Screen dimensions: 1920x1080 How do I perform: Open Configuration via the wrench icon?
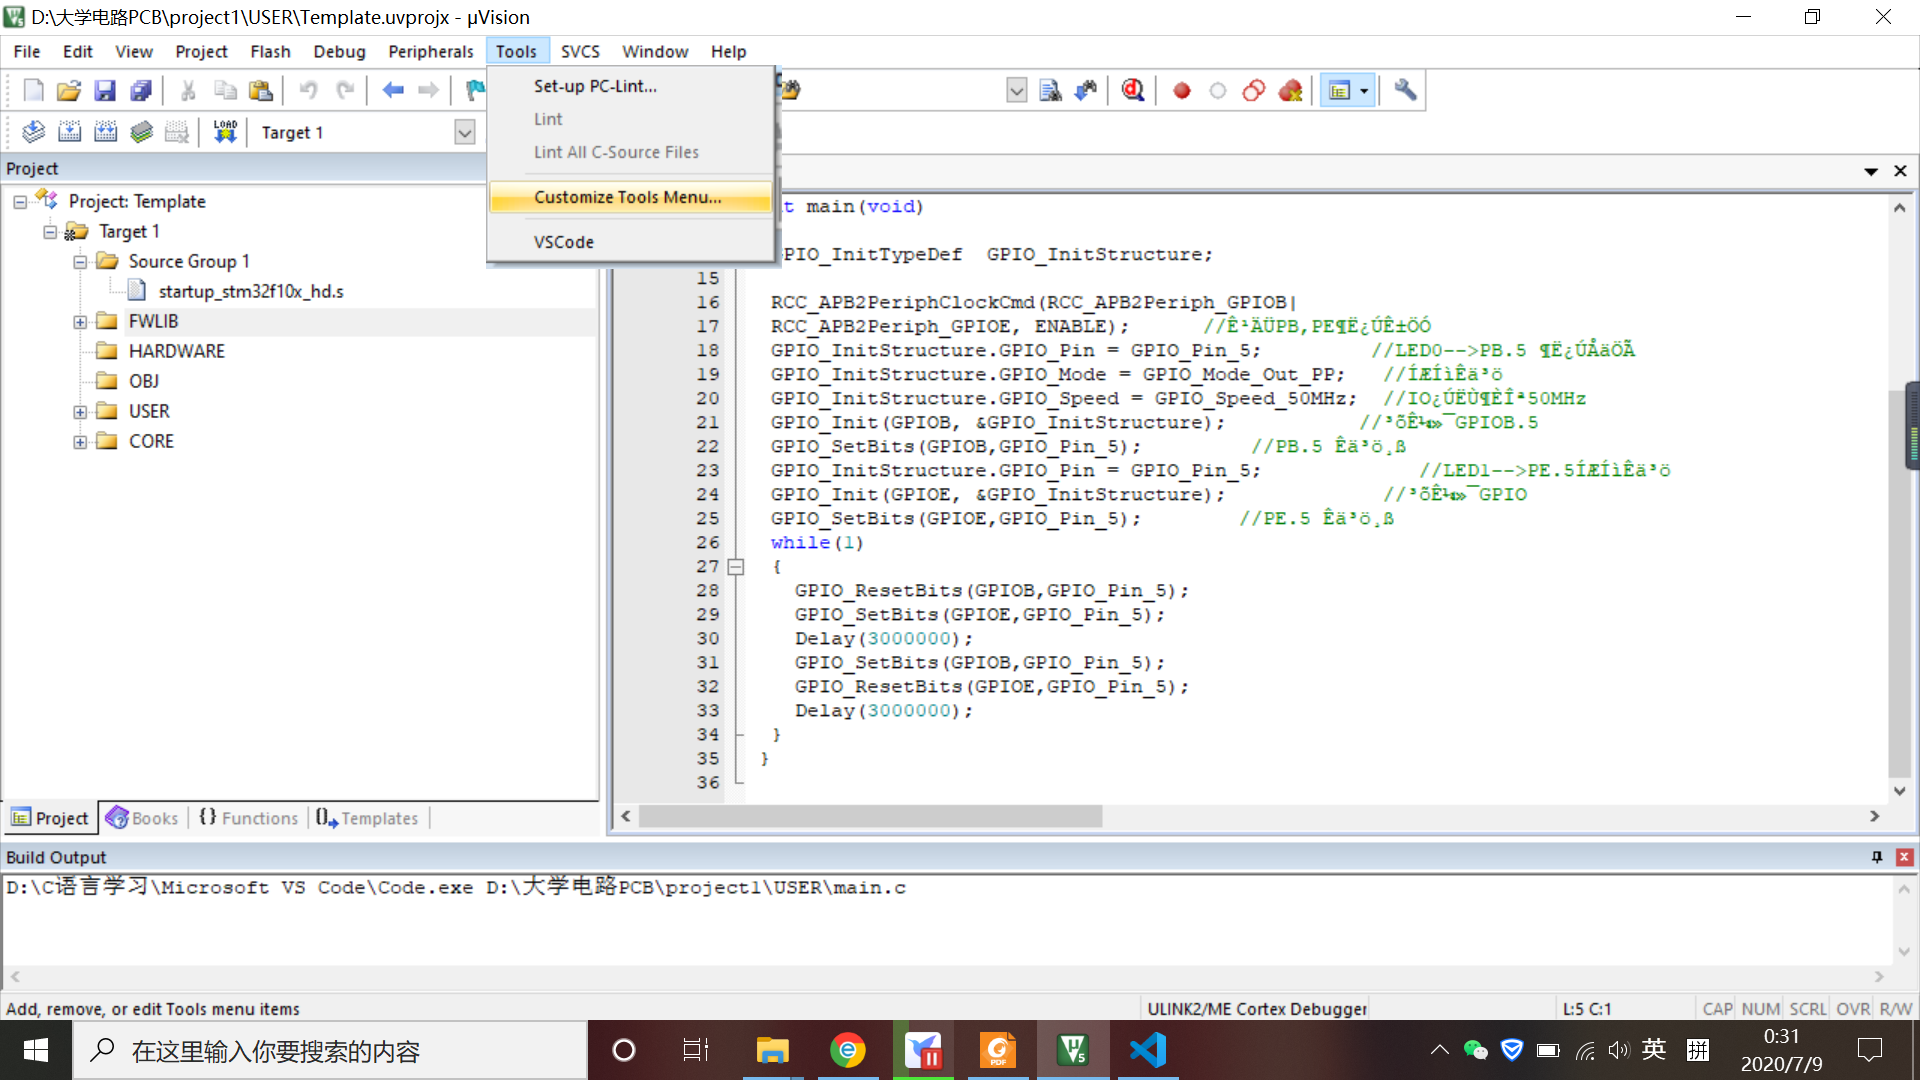click(1405, 91)
